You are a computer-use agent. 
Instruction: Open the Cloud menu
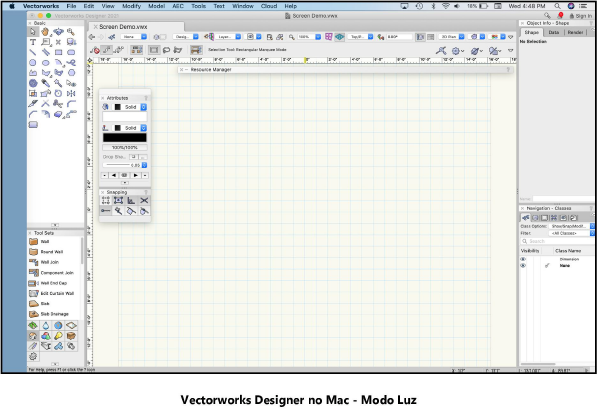pos(269,6)
